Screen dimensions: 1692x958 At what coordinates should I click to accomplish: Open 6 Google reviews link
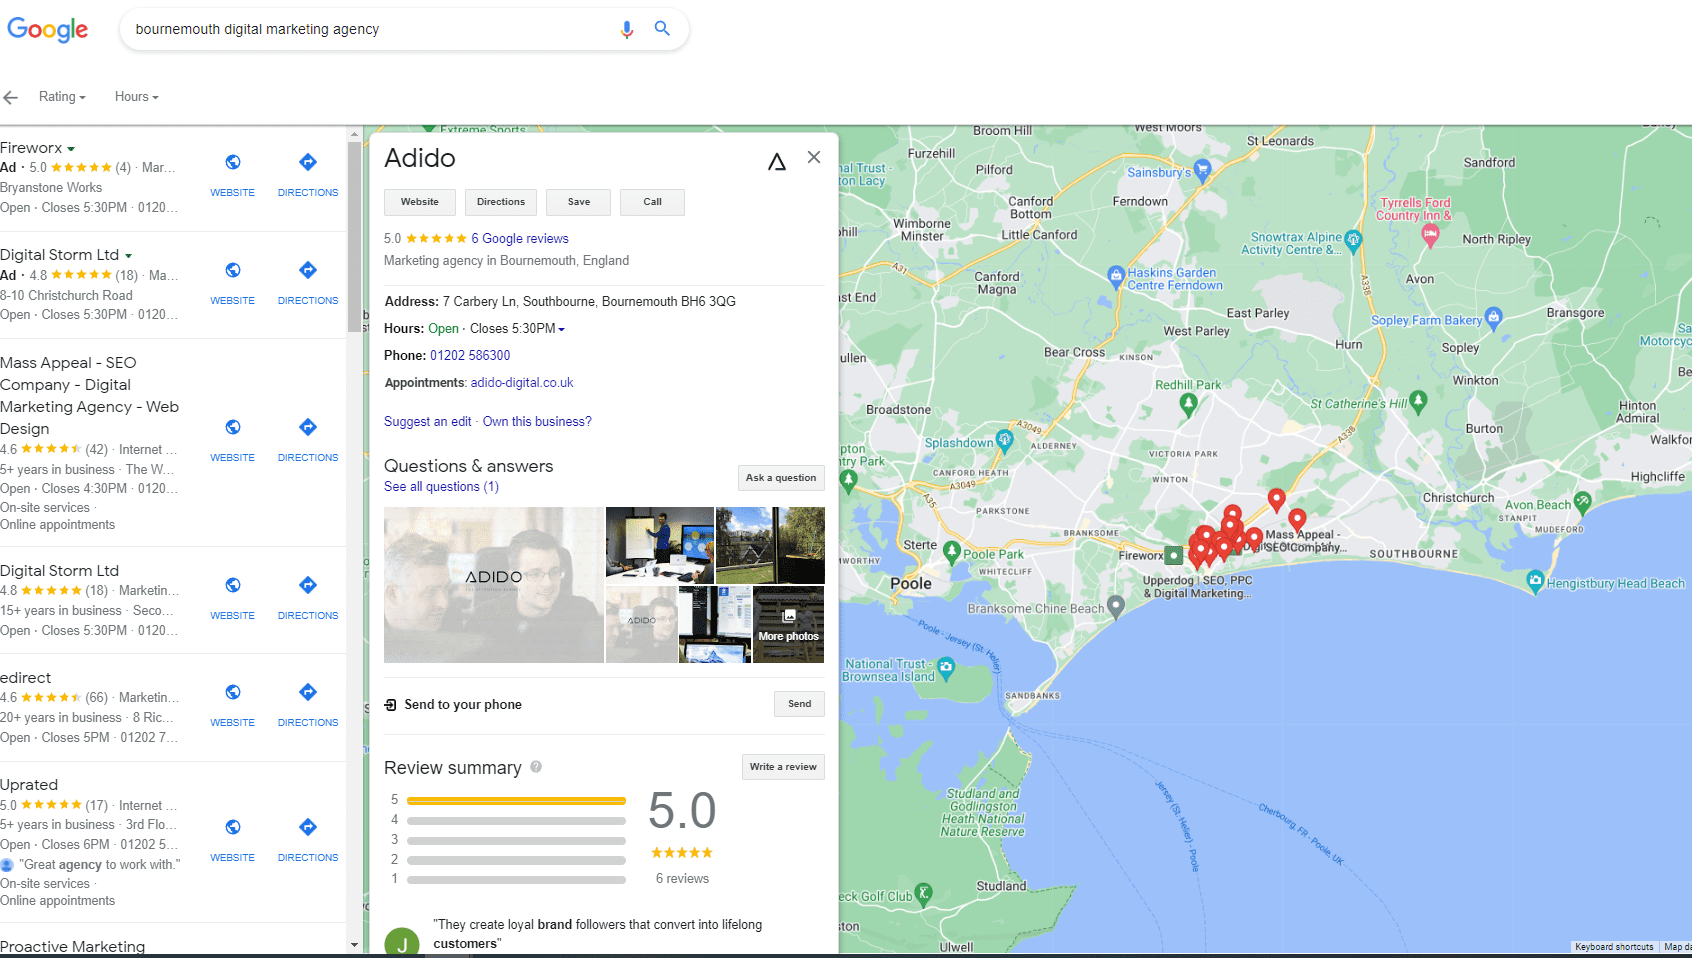click(x=520, y=239)
